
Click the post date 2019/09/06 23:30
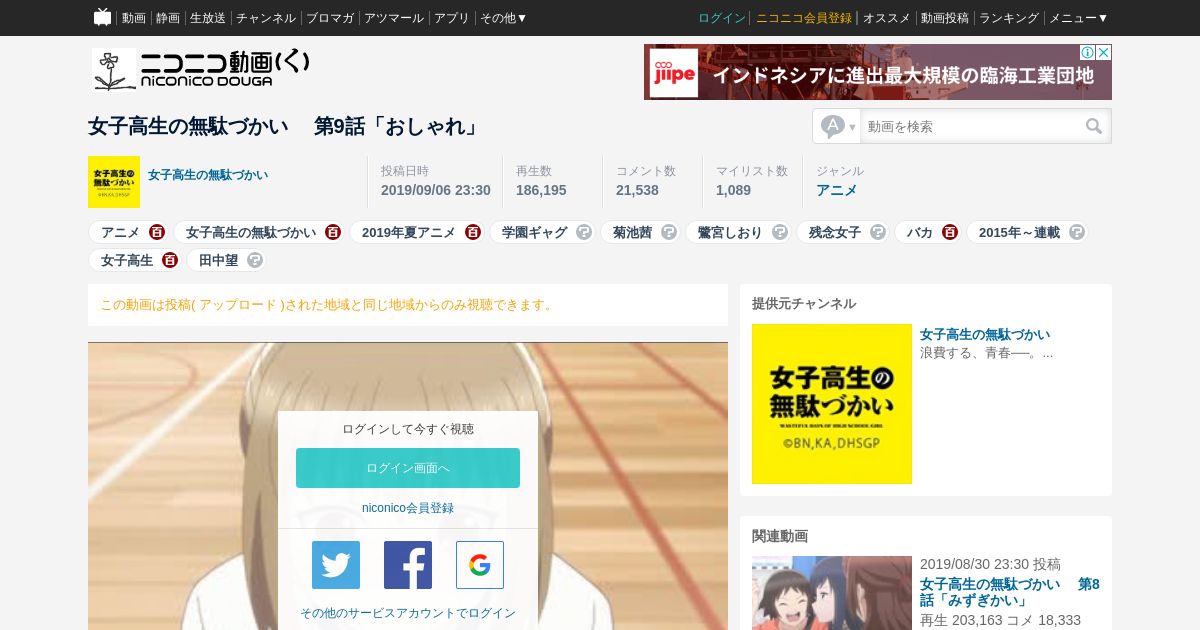point(436,190)
